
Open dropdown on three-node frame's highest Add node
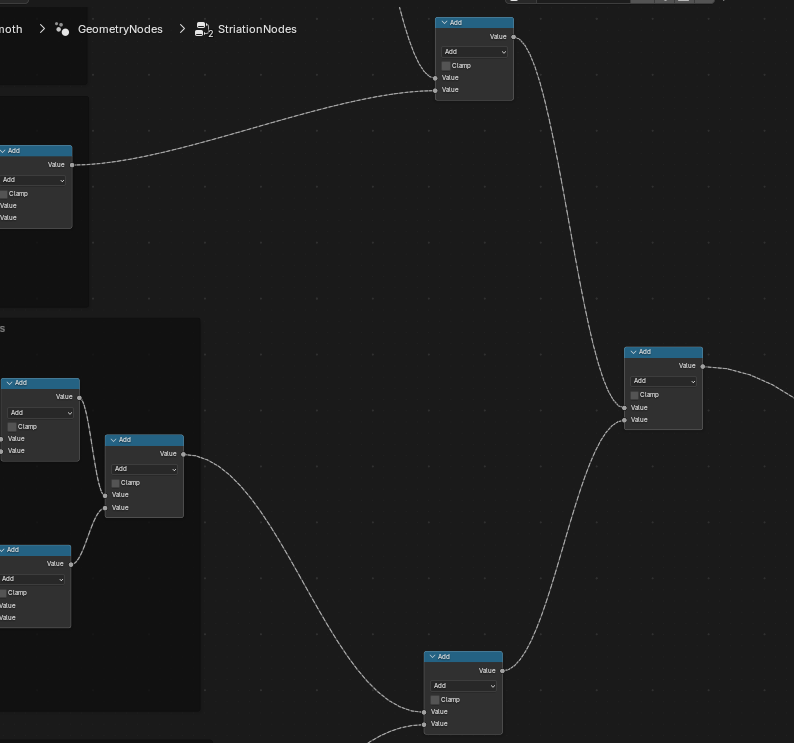click(41, 413)
